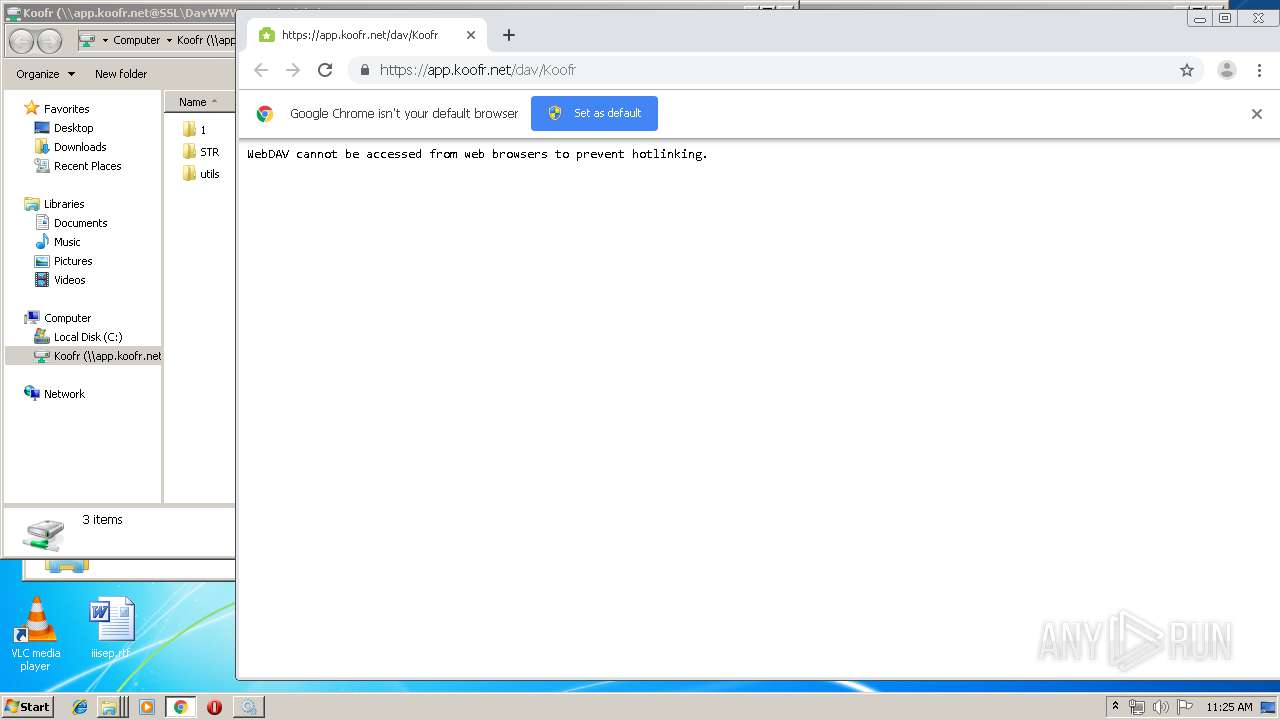Select the app.koofr.net/dav/Koofr tab
Image resolution: width=1280 pixels, height=720 pixels.
point(367,35)
